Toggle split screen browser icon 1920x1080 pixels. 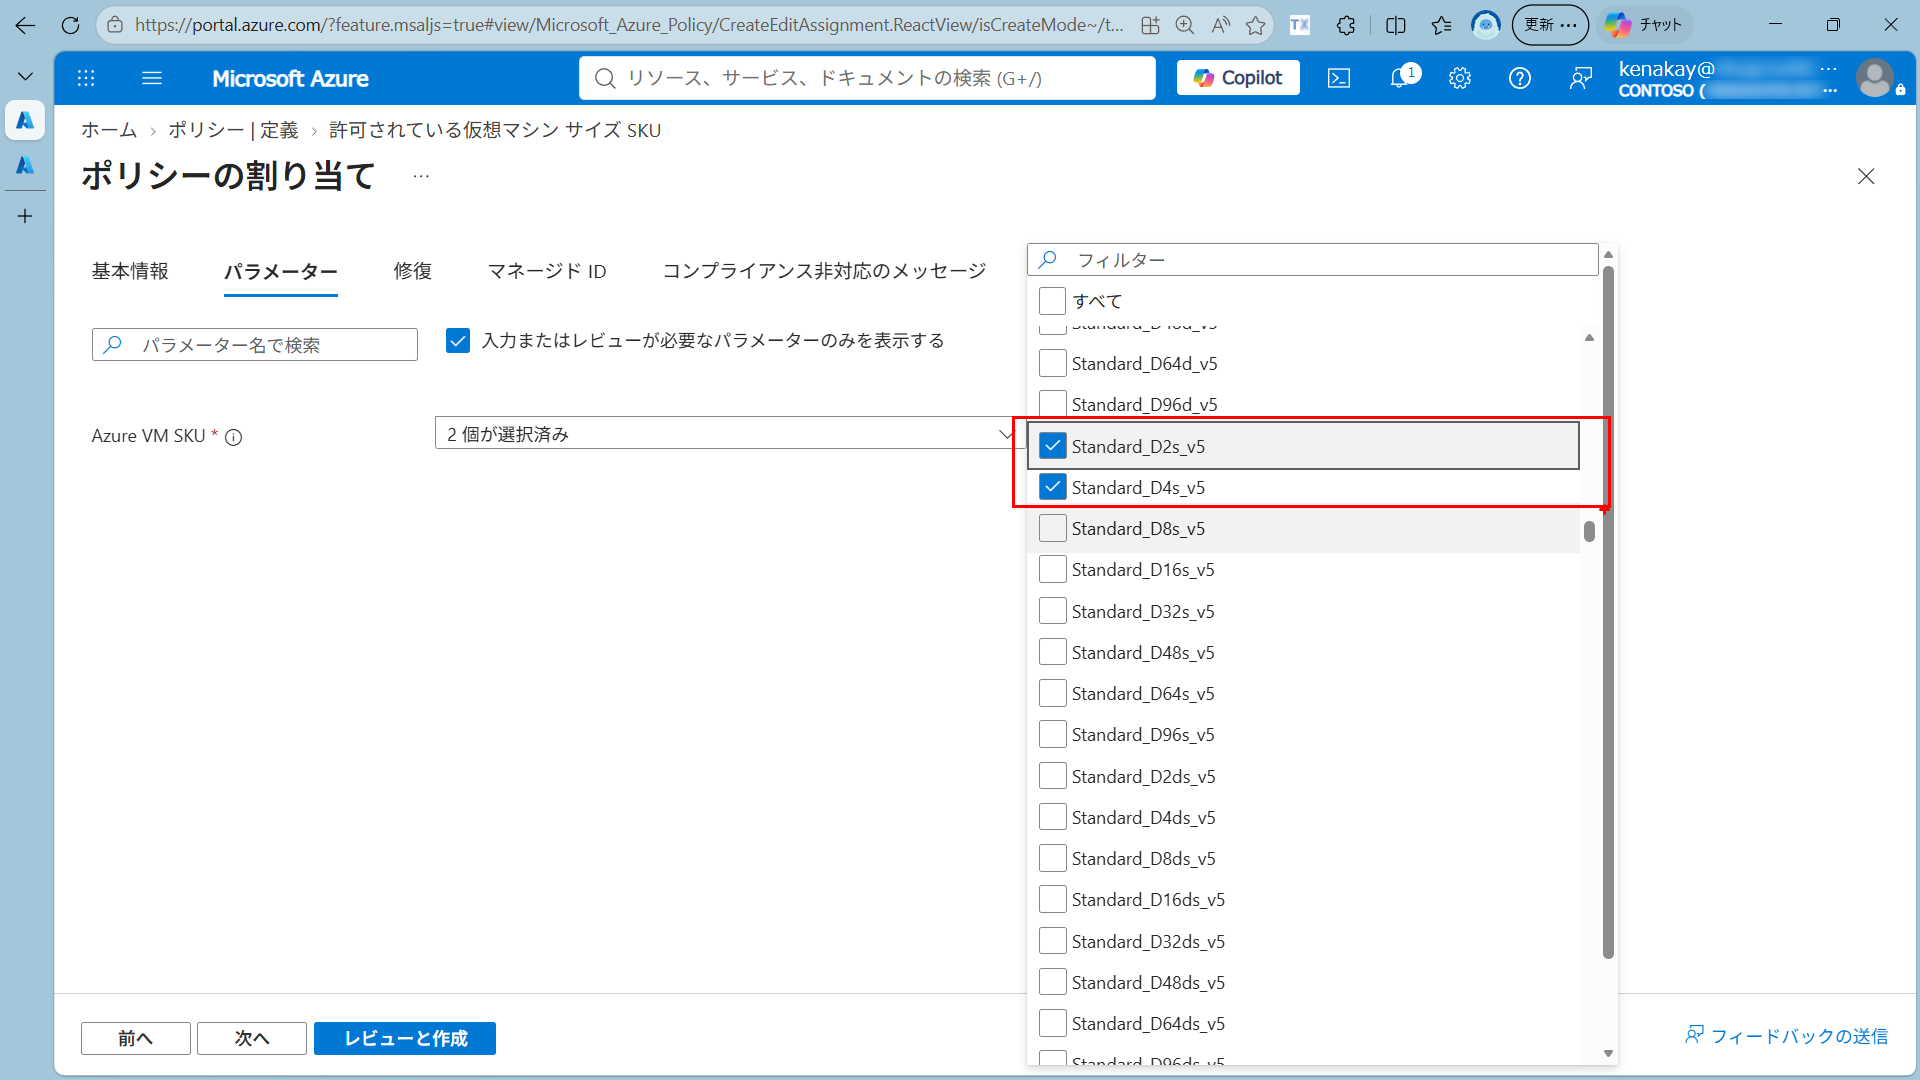(x=1396, y=25)
